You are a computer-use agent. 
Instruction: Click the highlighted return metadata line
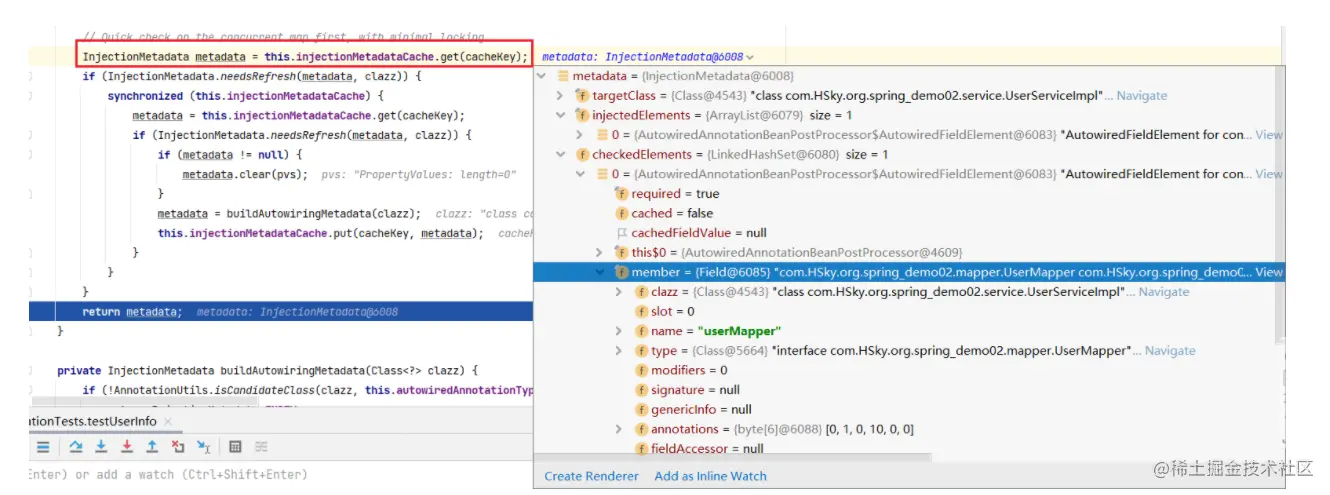(x=280, y=312)
